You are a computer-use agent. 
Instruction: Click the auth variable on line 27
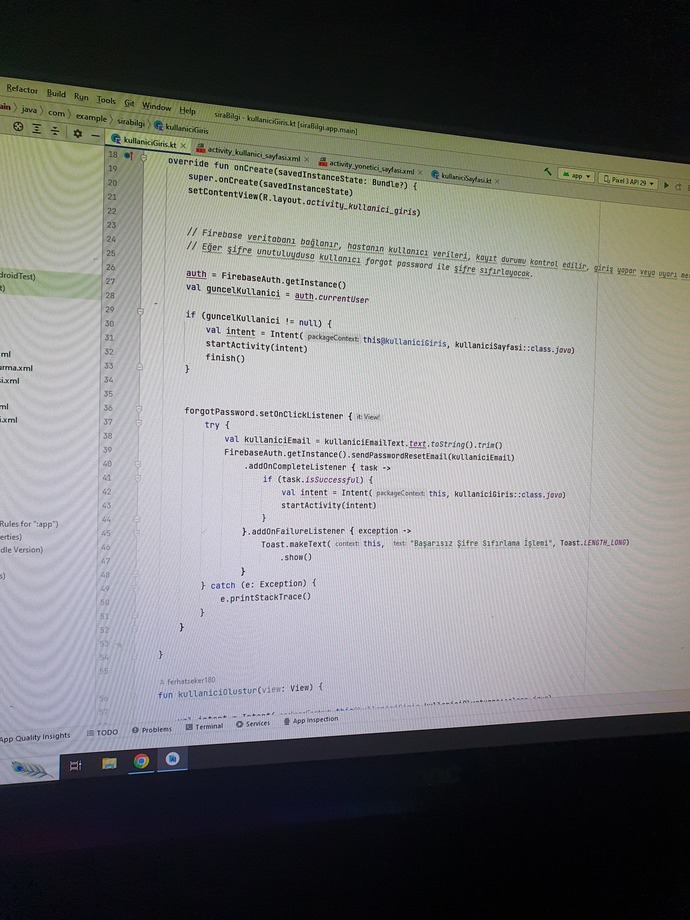click(196, 273)
